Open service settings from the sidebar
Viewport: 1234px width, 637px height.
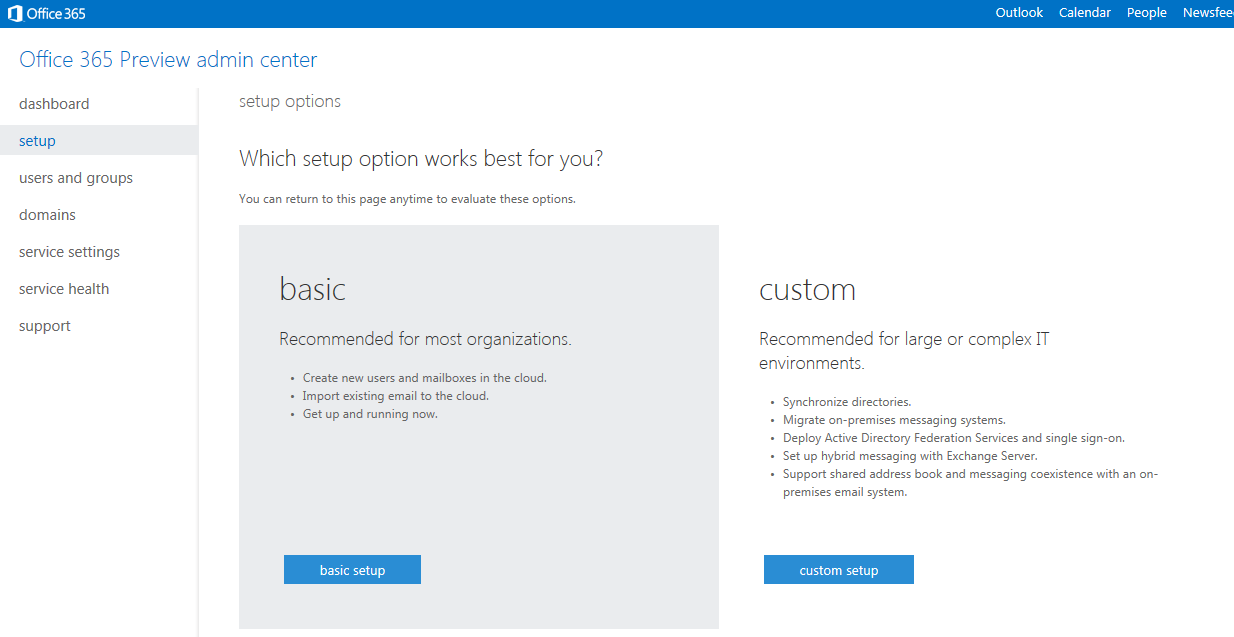click(69, 252)
